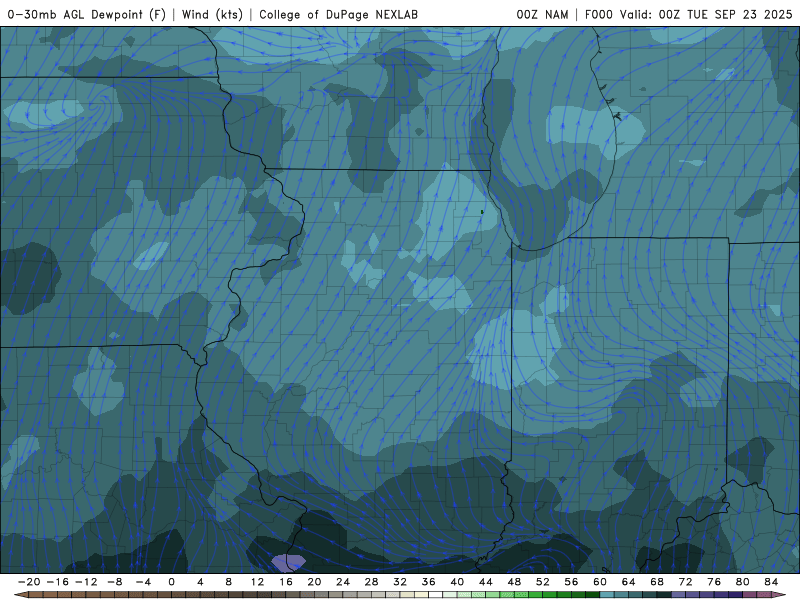Click the '00Z NAM' model label
The width and height of the screenshot is (800, 600).
(542, 14)
